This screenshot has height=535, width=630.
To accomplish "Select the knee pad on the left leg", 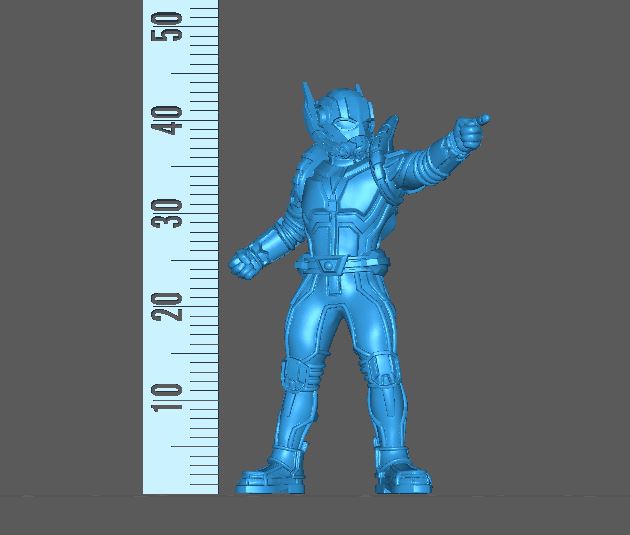I will (297, 377).
